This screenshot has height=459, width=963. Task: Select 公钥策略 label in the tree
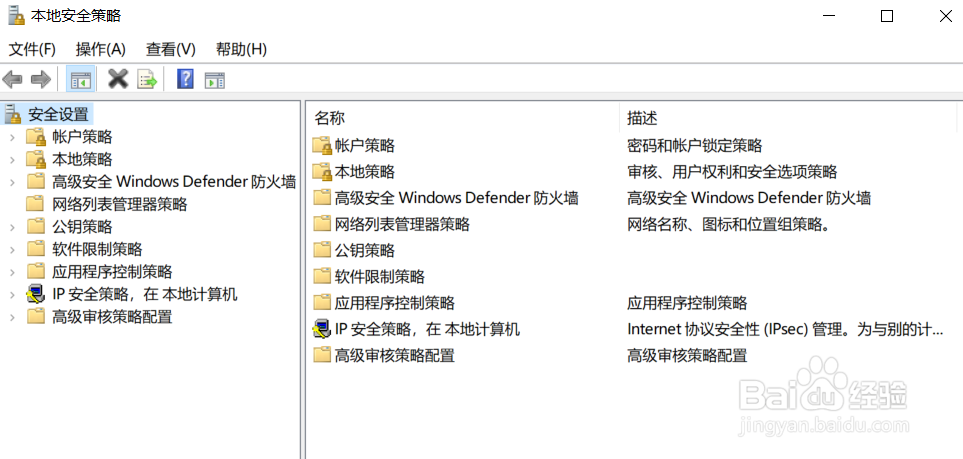click(x=82, y=227)
